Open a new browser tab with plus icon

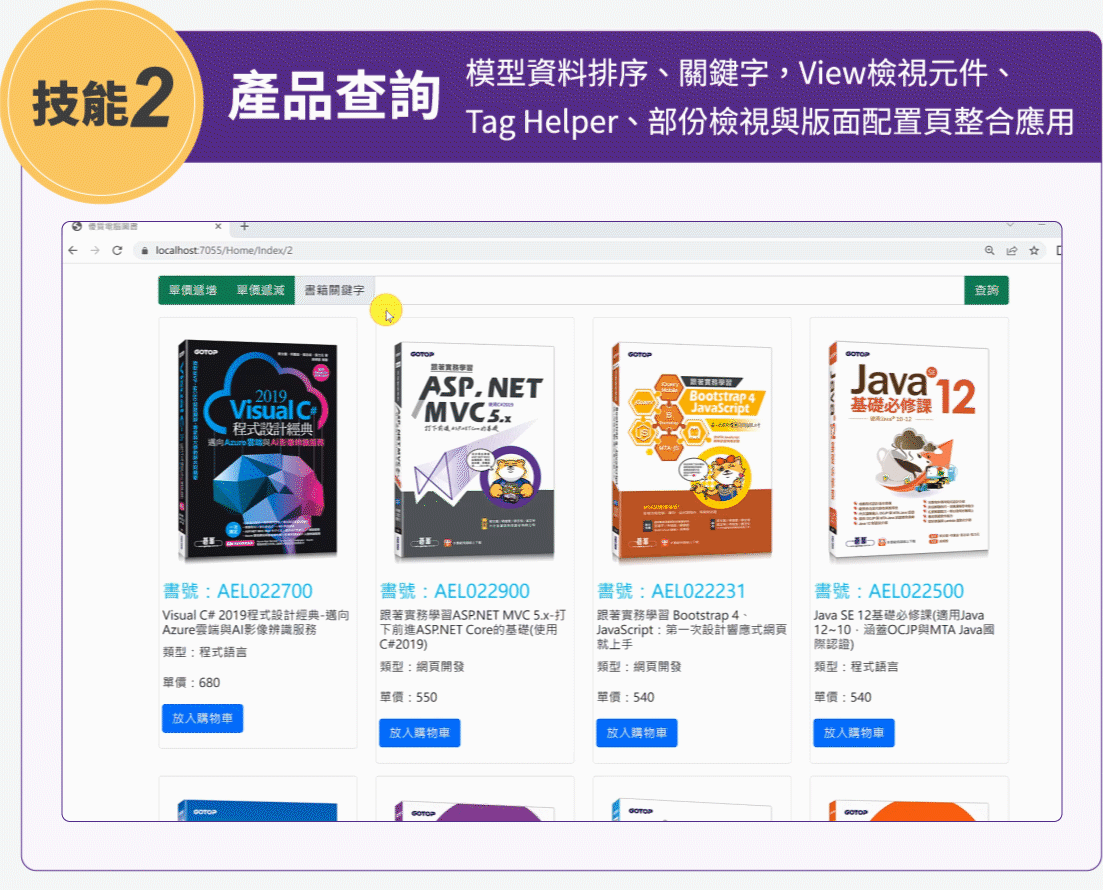pyautogui.click(x=244, y=227)
